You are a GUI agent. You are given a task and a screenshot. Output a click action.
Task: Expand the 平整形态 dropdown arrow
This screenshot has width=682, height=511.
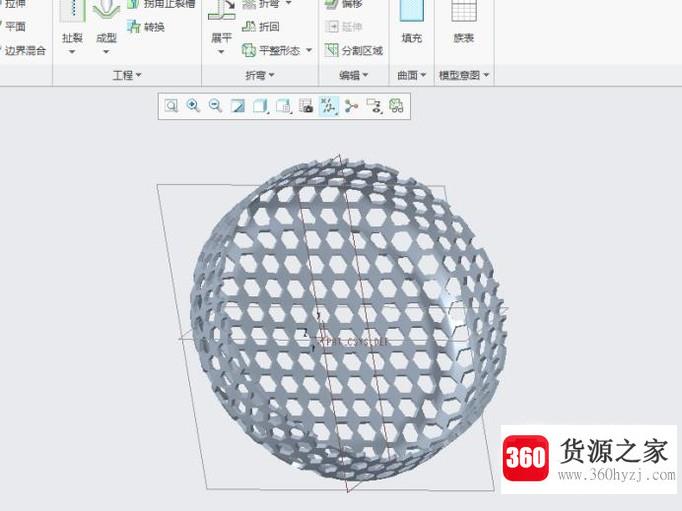pos(309,50)
